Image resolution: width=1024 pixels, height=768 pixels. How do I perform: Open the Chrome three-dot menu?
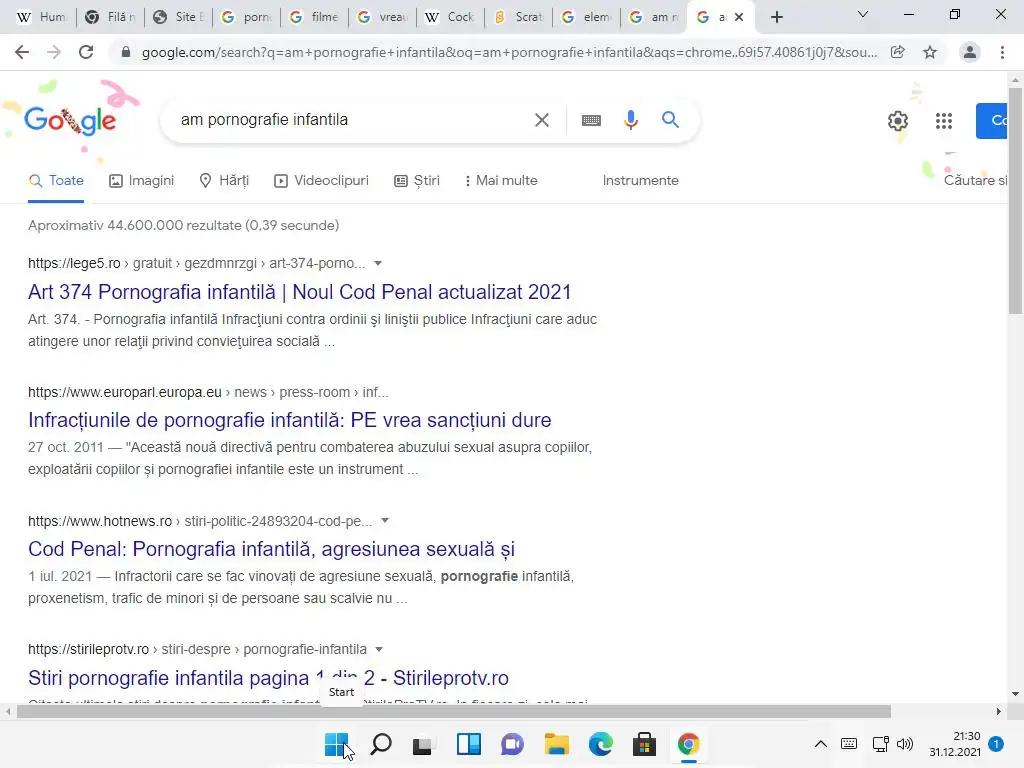point(1002,52)
